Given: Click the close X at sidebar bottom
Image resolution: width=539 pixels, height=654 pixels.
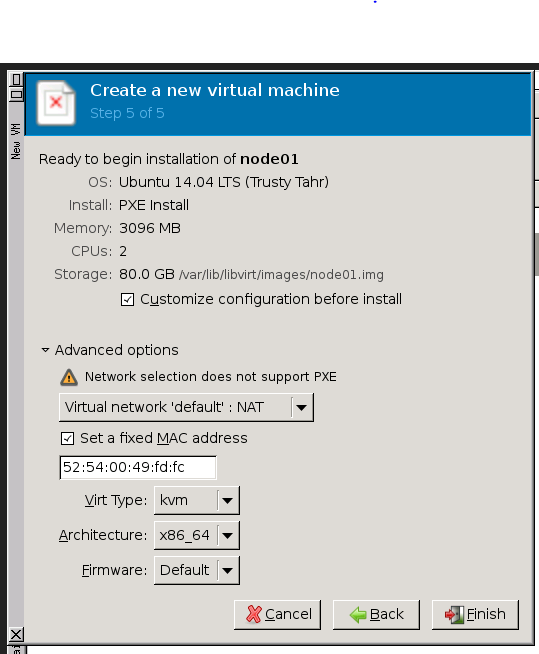Looking at the screenshot, I should coord(16,635).
